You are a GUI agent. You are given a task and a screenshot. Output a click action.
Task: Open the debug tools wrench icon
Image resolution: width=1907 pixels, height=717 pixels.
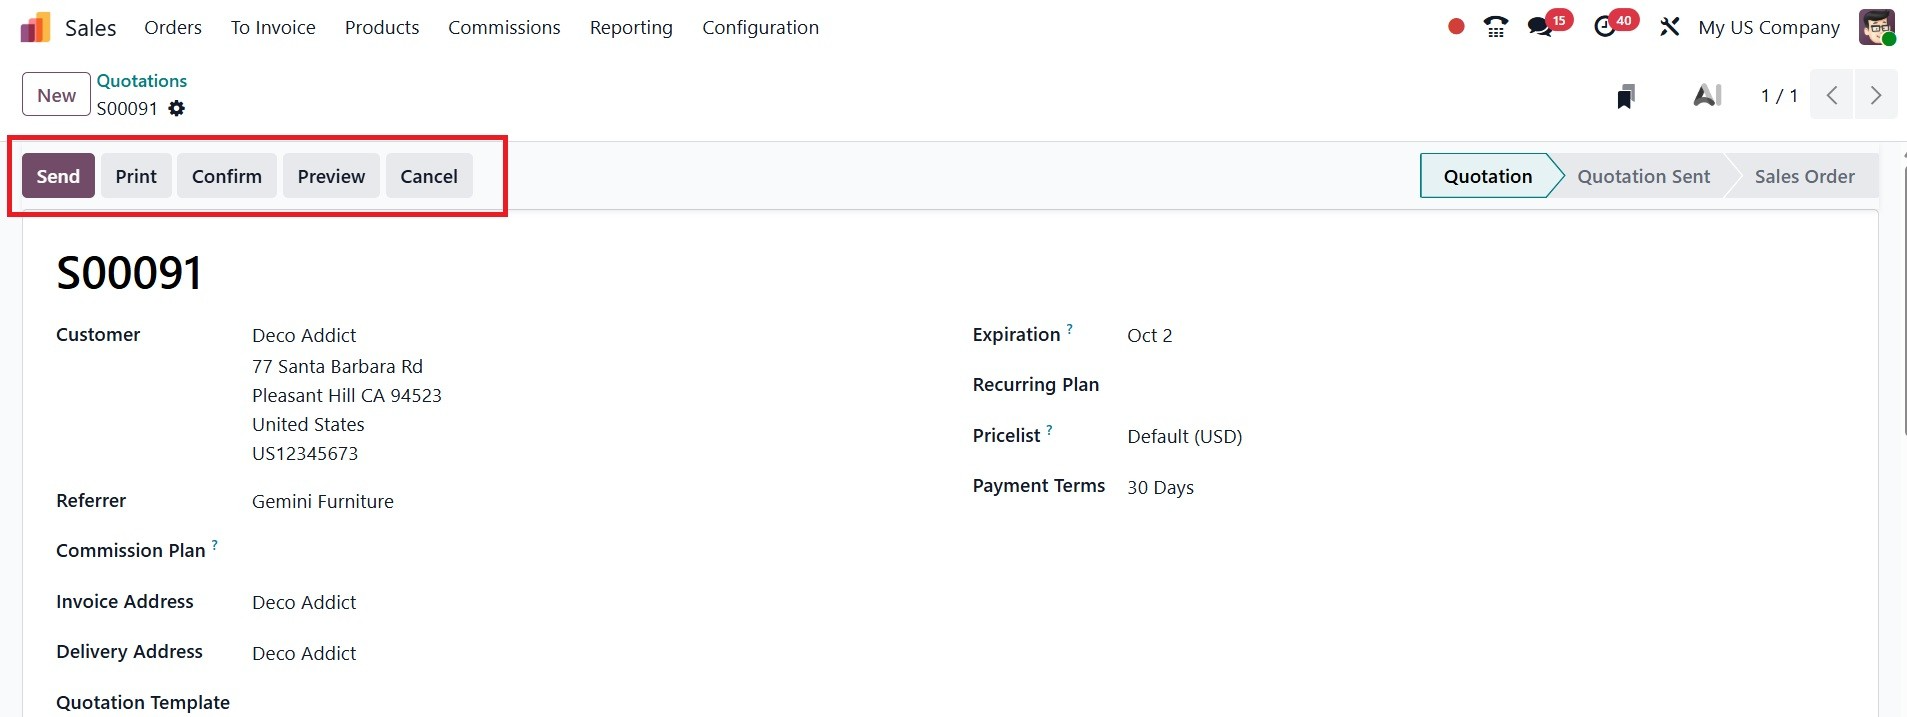[x=1669, y=27]
